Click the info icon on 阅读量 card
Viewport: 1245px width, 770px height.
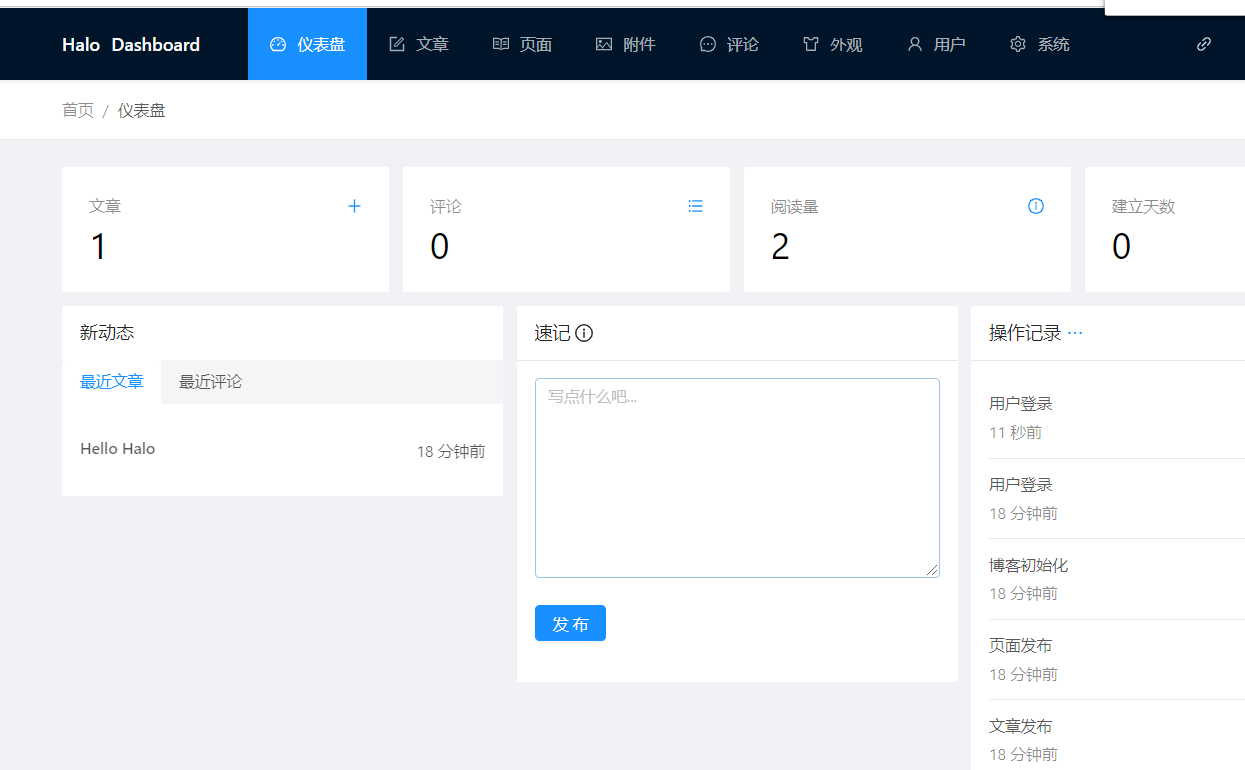pos(1036,206)
